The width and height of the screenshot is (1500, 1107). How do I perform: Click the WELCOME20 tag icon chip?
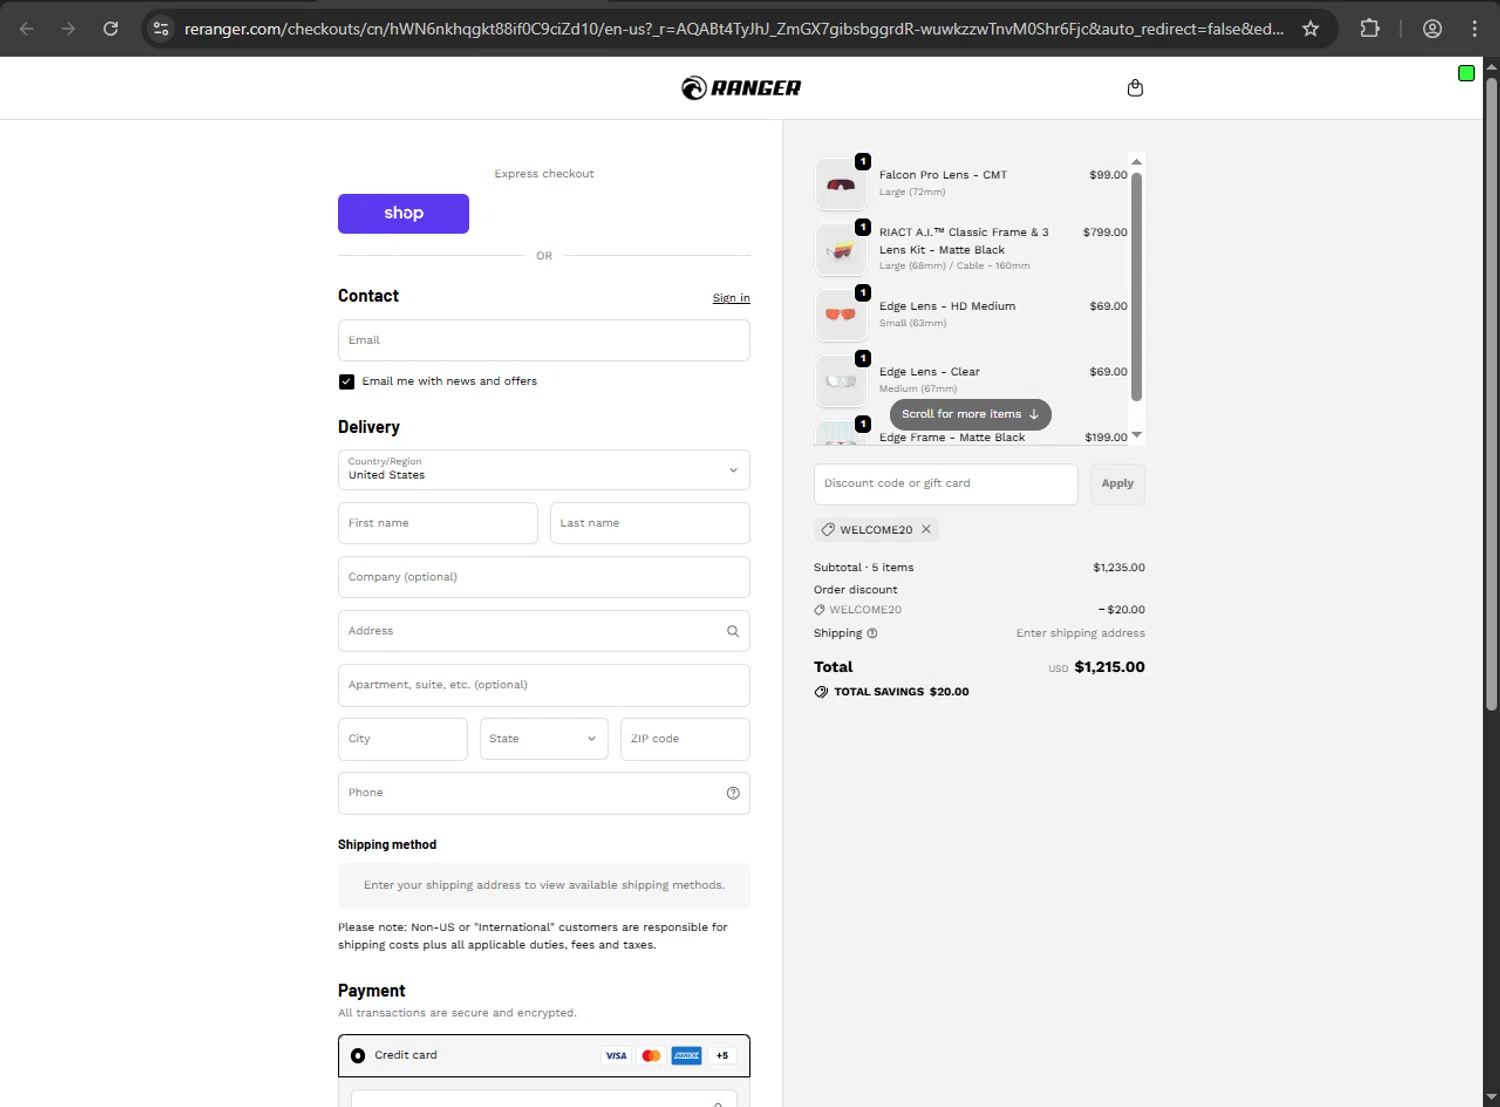tap(828, 530)
